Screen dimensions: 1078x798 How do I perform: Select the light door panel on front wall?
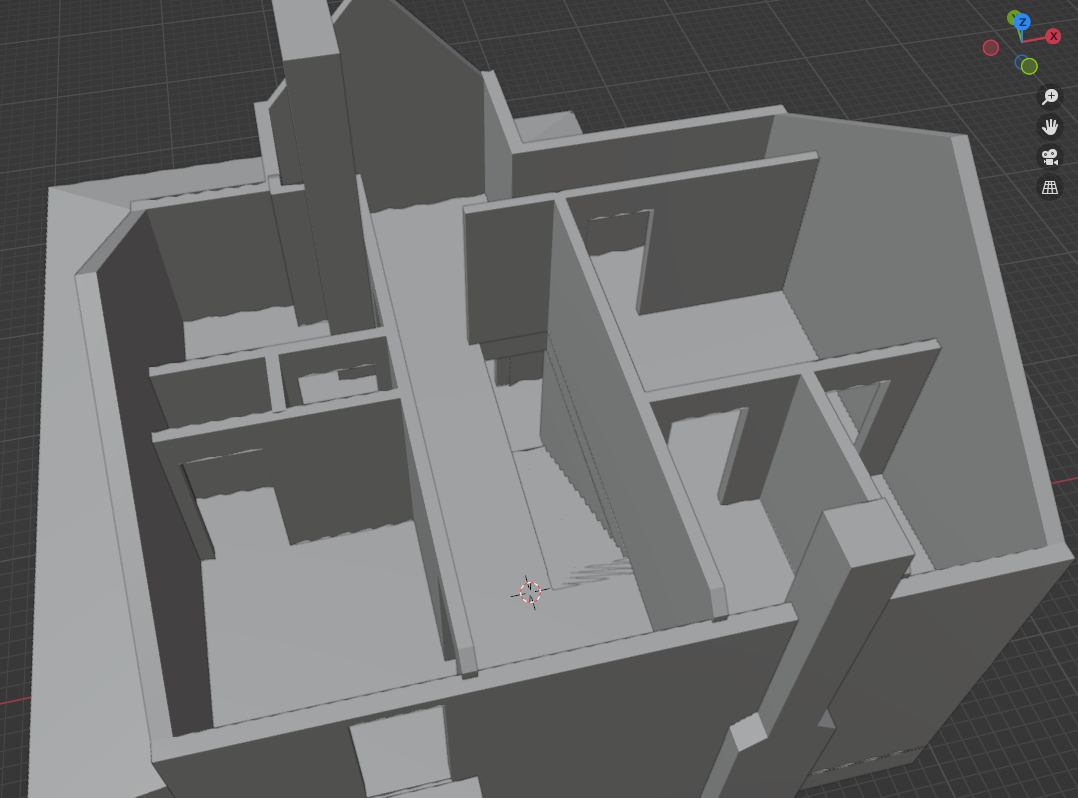[x=400, y=750]
